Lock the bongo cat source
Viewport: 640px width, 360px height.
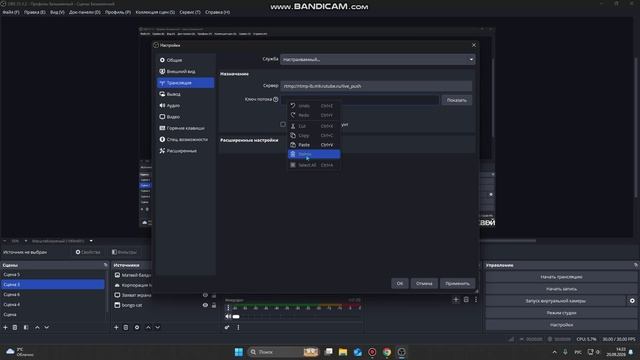coord(214,305)
